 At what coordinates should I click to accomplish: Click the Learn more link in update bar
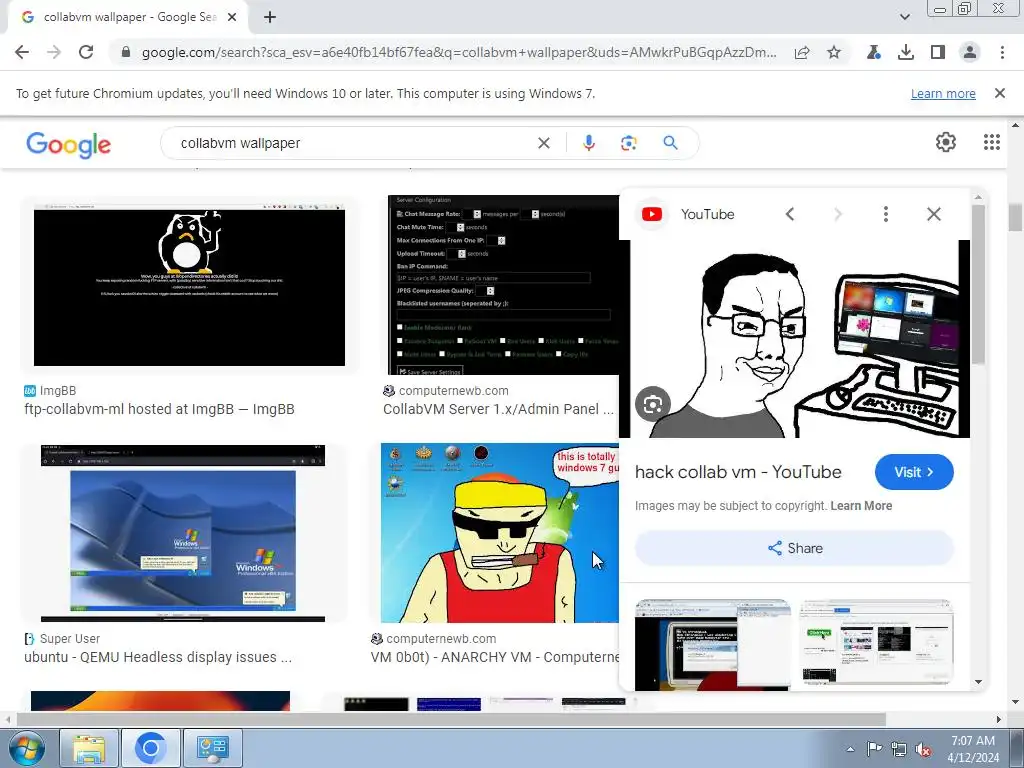click(943, 93)
